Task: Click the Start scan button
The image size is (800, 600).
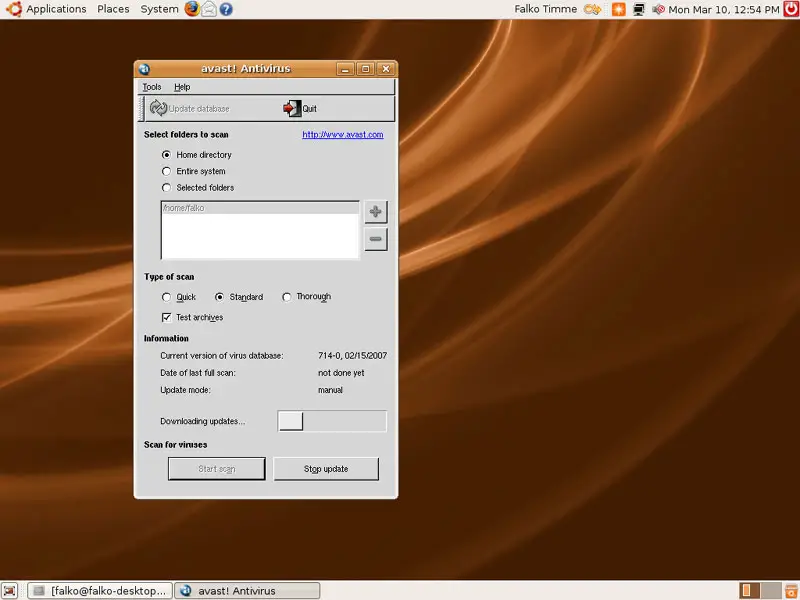Action: (x=217, y=469)
